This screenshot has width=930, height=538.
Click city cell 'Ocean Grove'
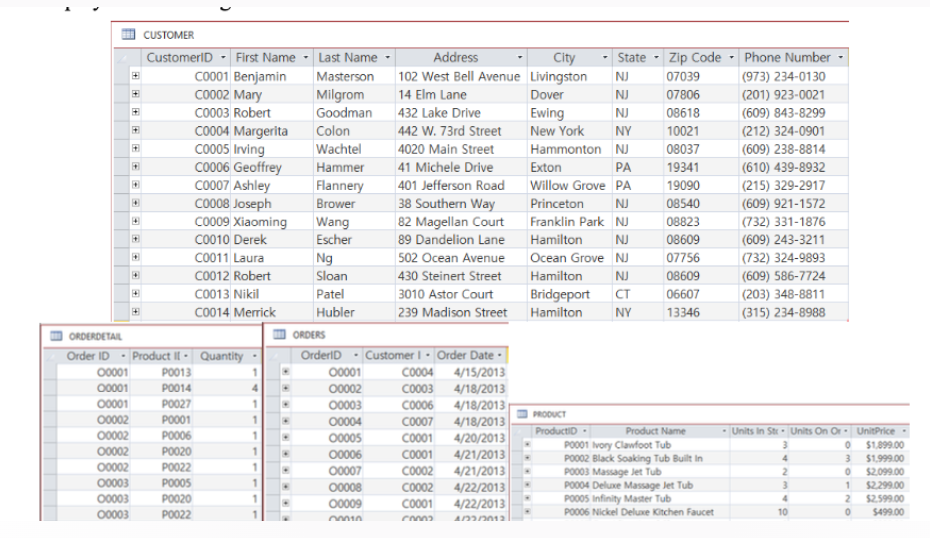pyautogui.click(x=569, y=258)
